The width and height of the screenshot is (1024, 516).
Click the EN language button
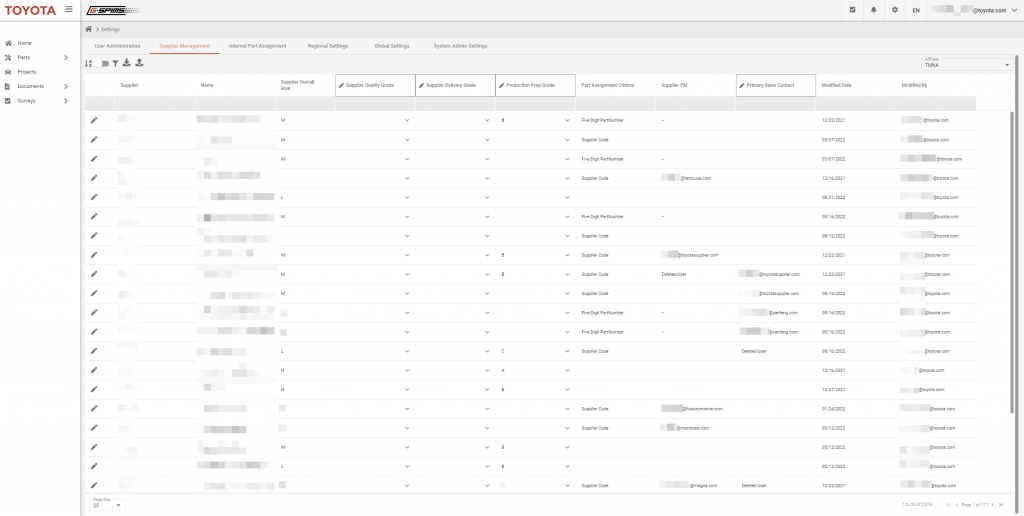coord(916,10)
